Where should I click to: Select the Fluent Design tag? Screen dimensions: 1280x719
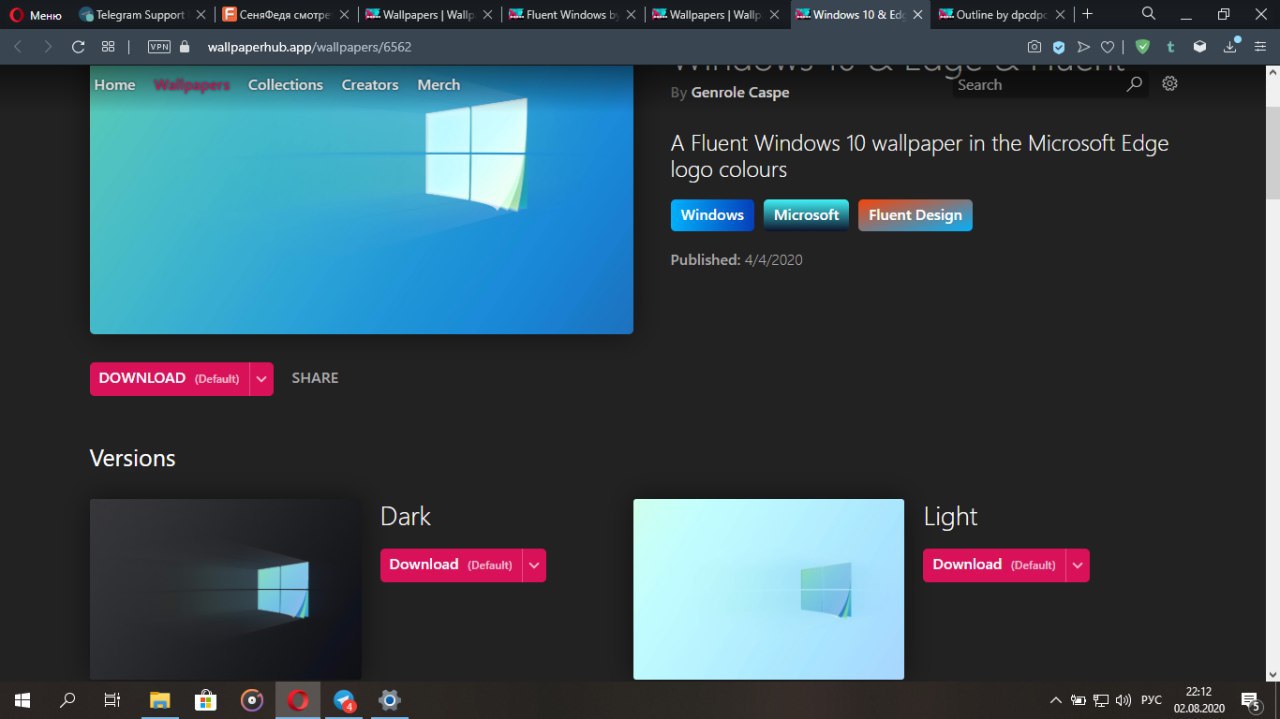point(915,215)
